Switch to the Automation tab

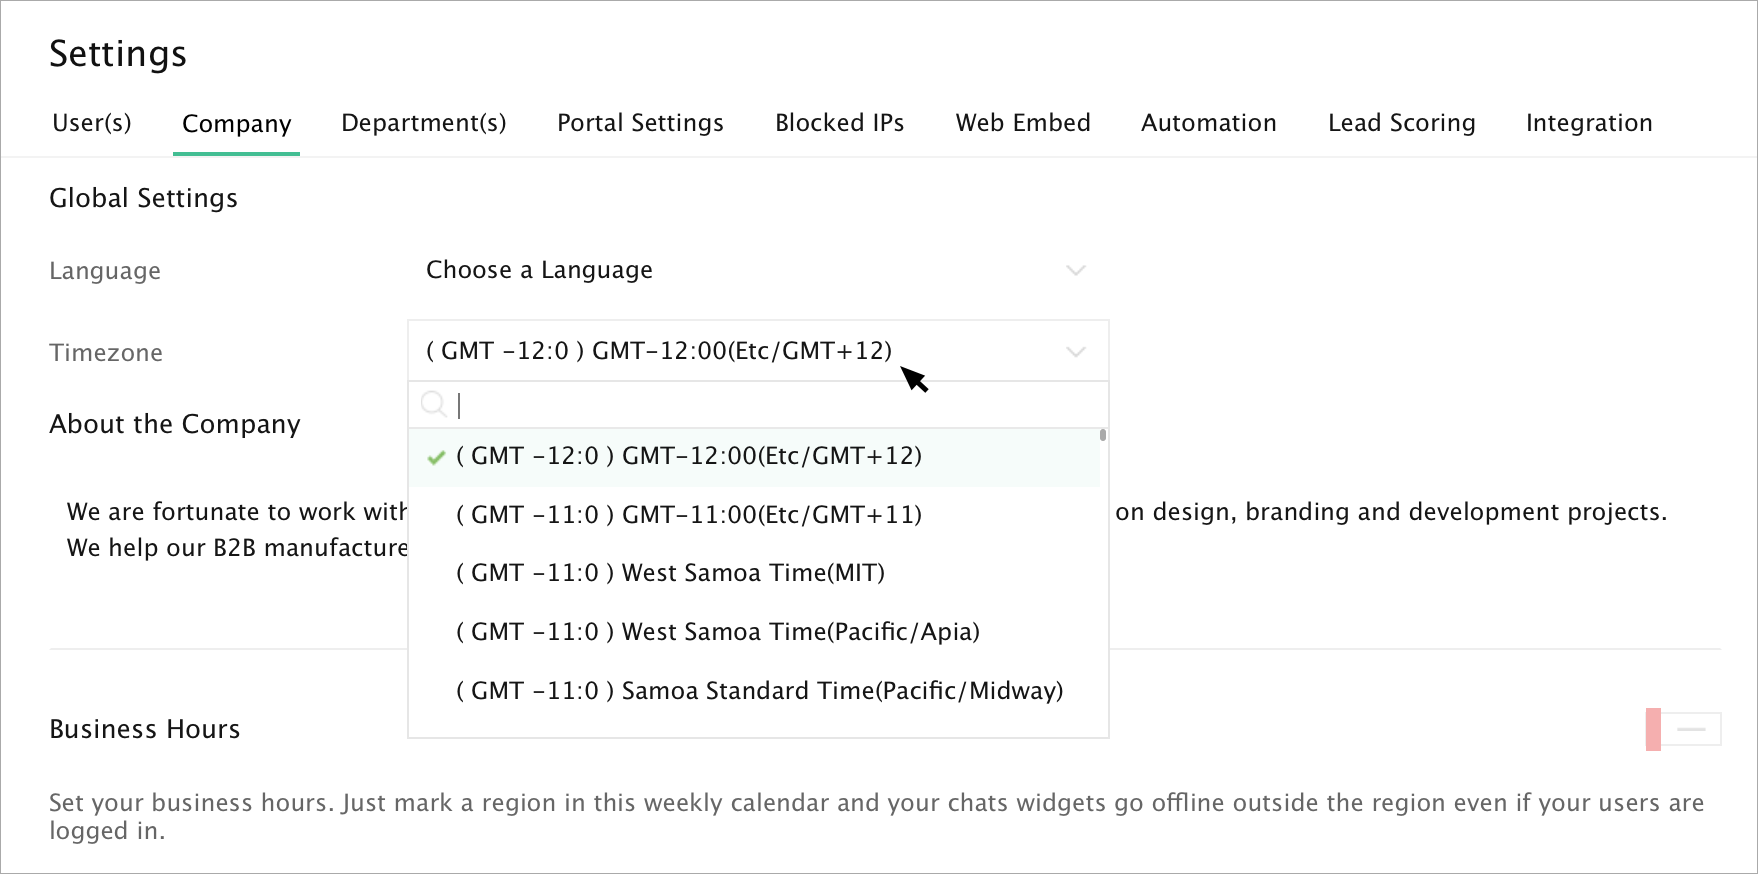point(1209,123)
